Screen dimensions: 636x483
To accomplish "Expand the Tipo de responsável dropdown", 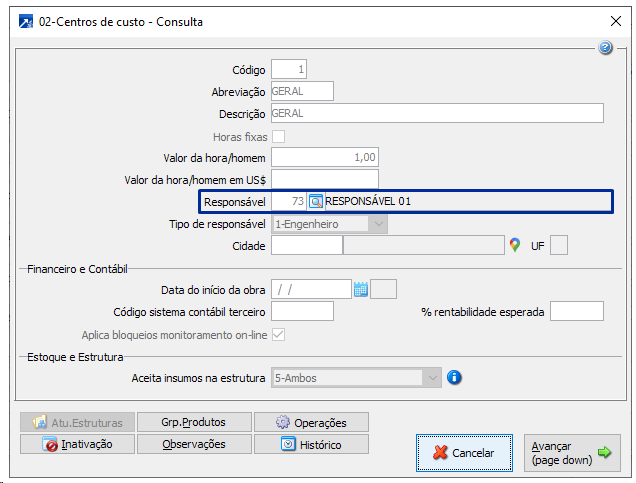I will pyautogui.click(x=378, y=224).
